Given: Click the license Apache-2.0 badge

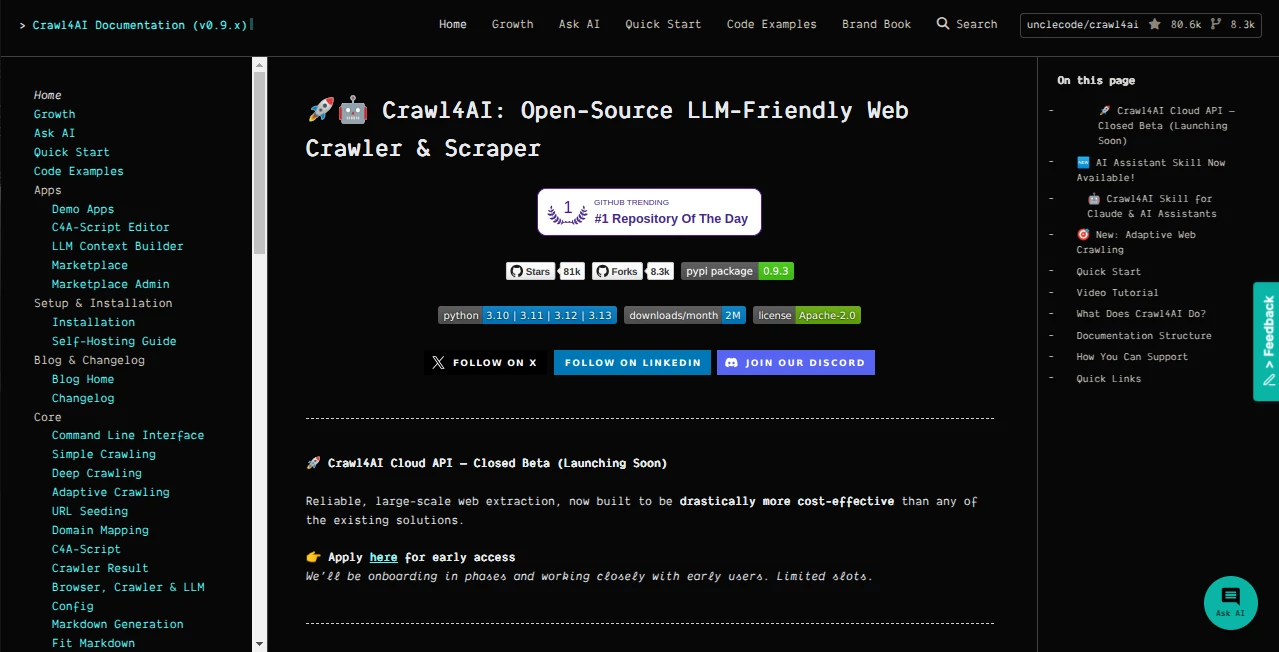Looking at the screenshot, I should click(807, 315).
